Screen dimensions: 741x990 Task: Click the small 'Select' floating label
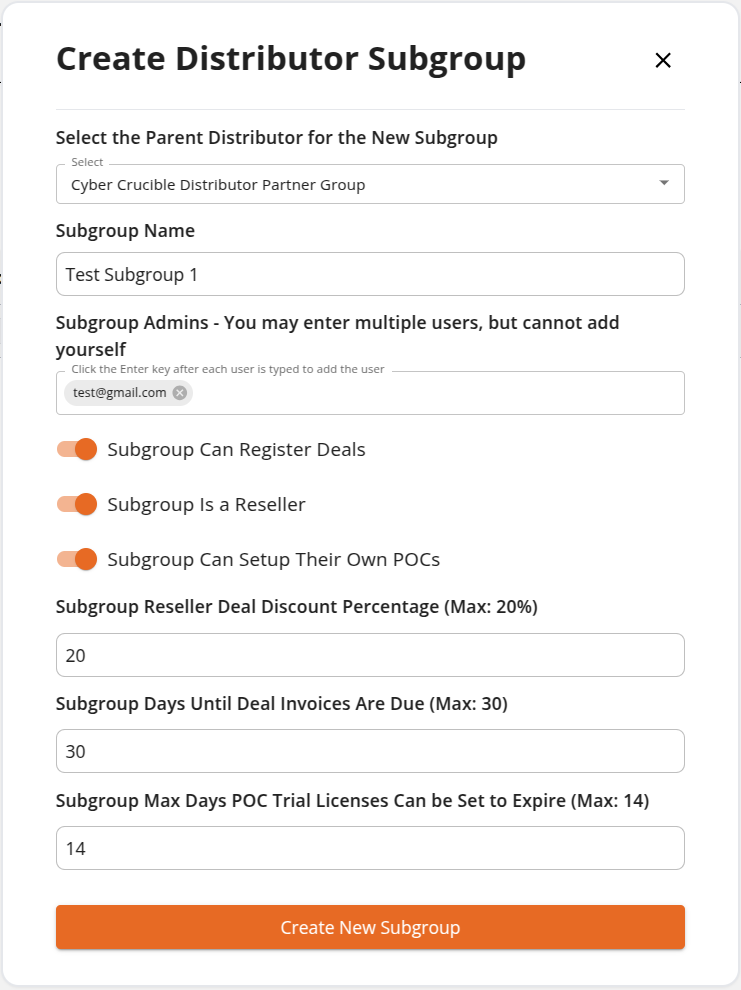pos(87,162)
